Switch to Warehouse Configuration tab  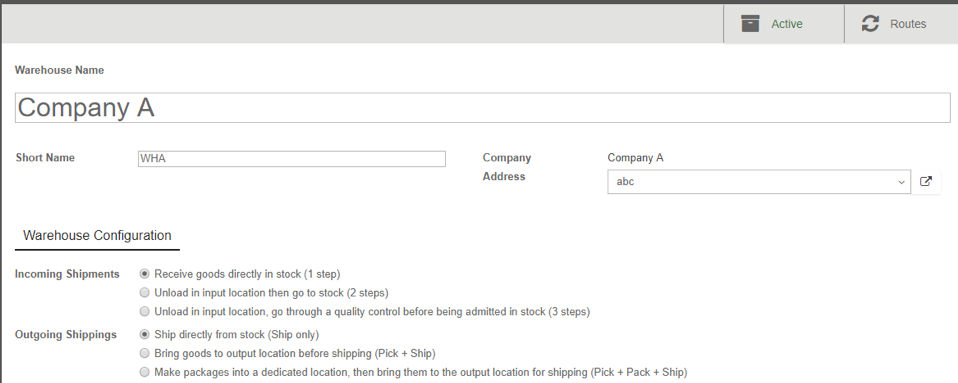(97, 236)
